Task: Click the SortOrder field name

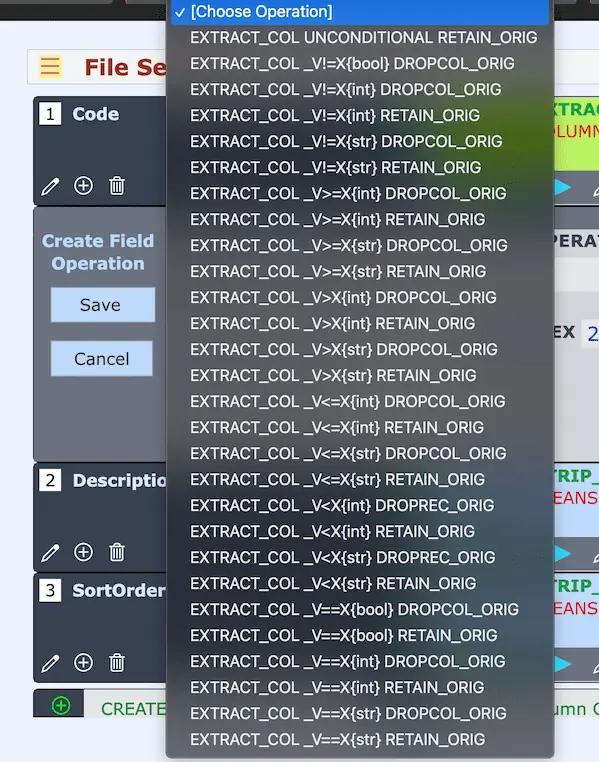Action: [x=119, y=590]
